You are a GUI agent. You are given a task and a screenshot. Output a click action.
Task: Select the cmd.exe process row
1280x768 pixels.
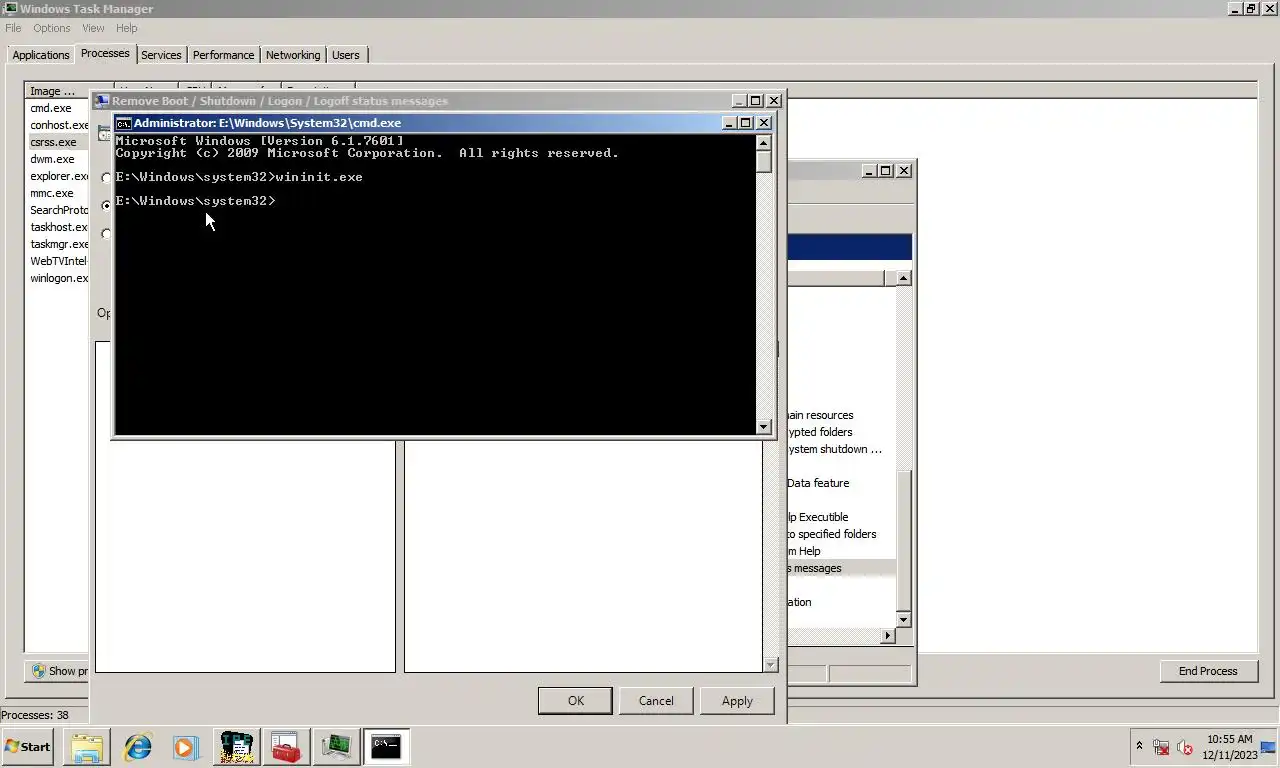(x=59, y=108)
